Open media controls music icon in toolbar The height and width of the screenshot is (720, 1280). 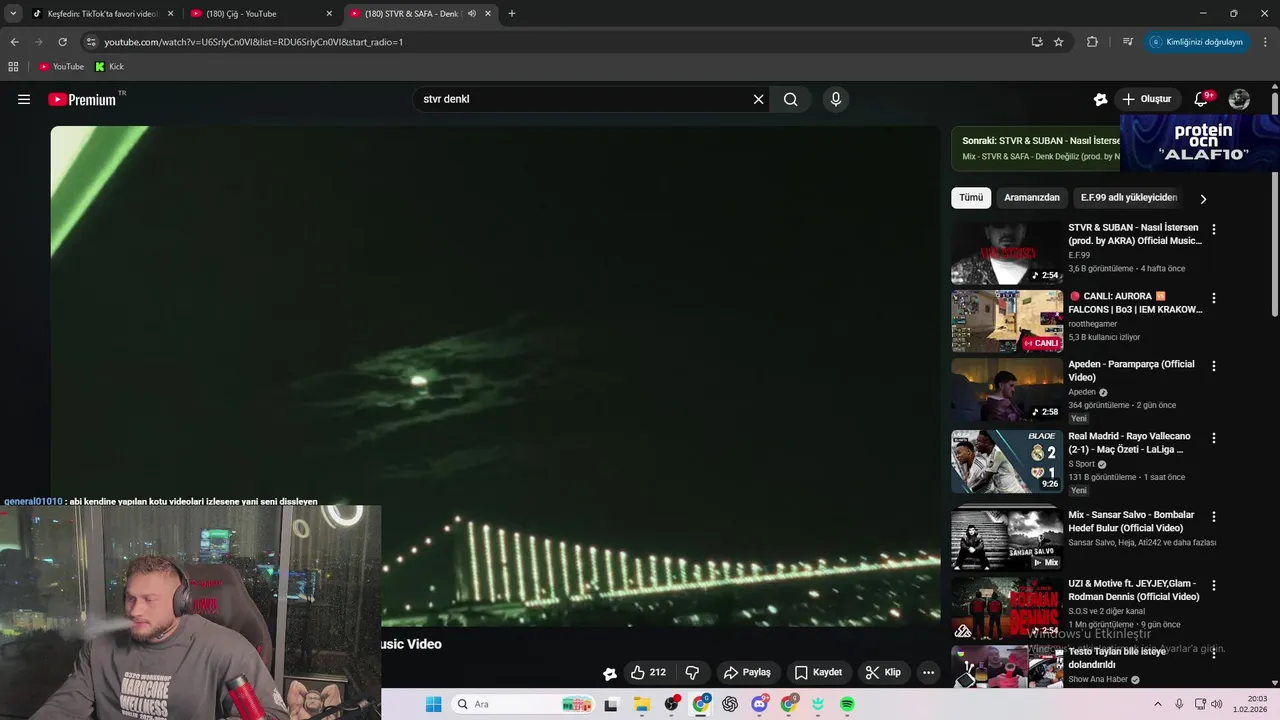coord(1128,42)
